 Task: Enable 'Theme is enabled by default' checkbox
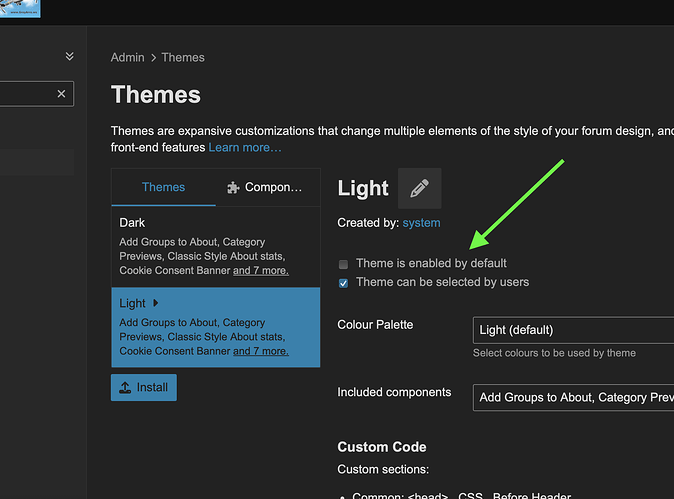pos(343,264)
